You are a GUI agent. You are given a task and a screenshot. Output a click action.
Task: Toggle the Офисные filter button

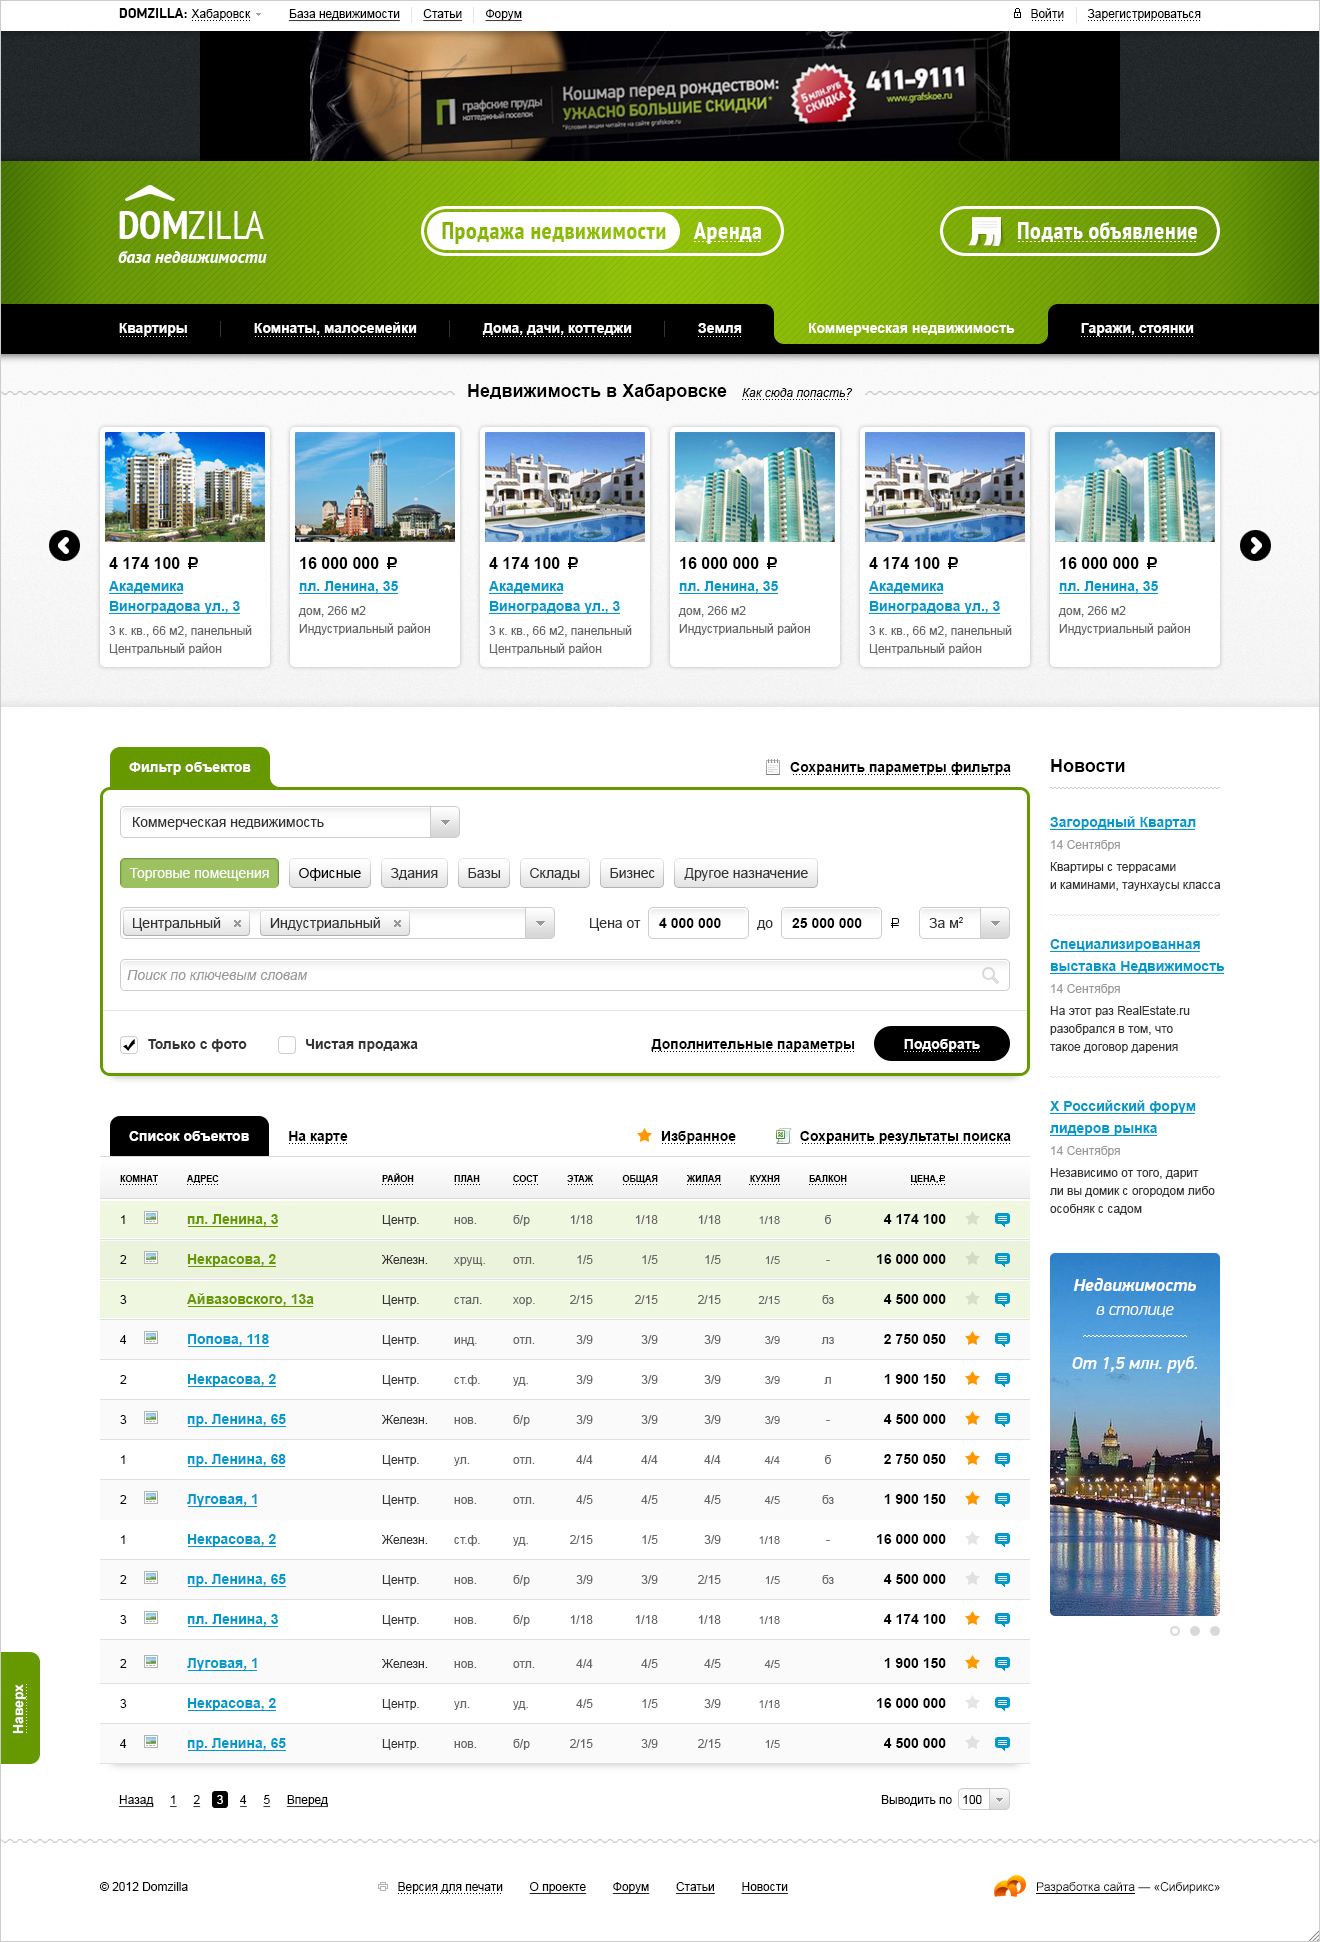(330, 873)
